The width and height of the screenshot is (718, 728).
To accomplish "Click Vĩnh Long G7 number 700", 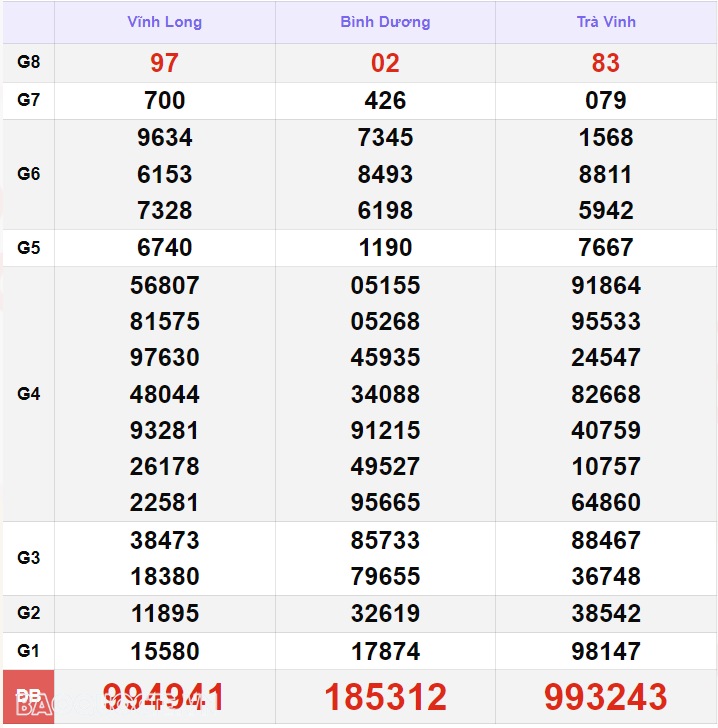I will 164,101.
